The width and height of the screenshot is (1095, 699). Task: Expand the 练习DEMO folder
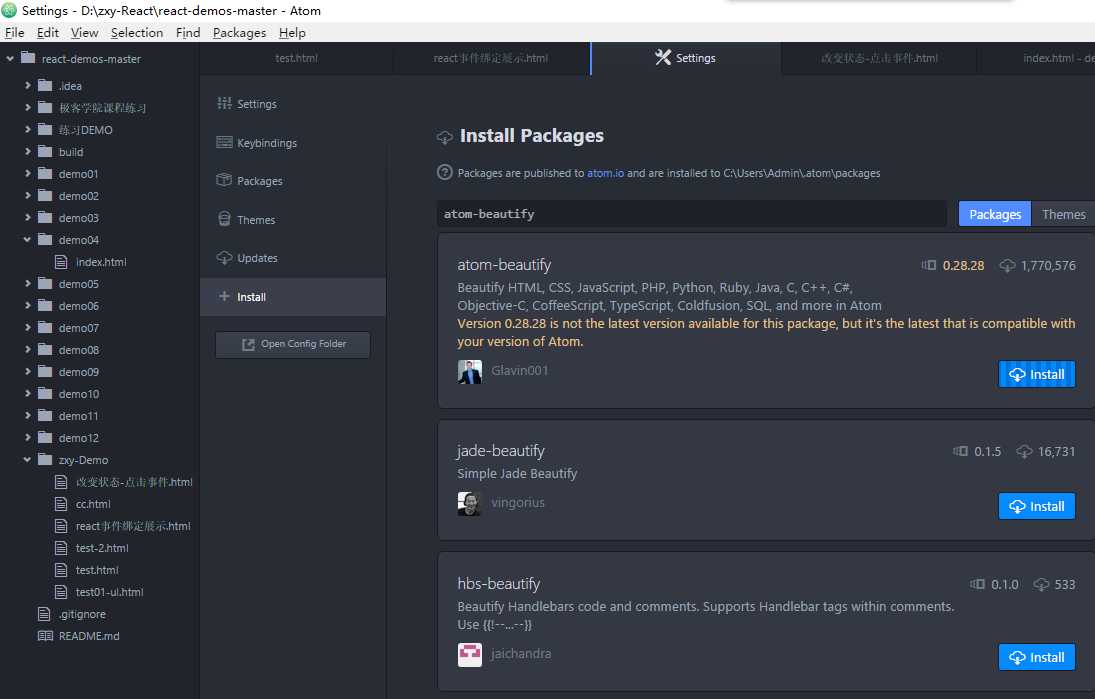[x=27, y=129]
